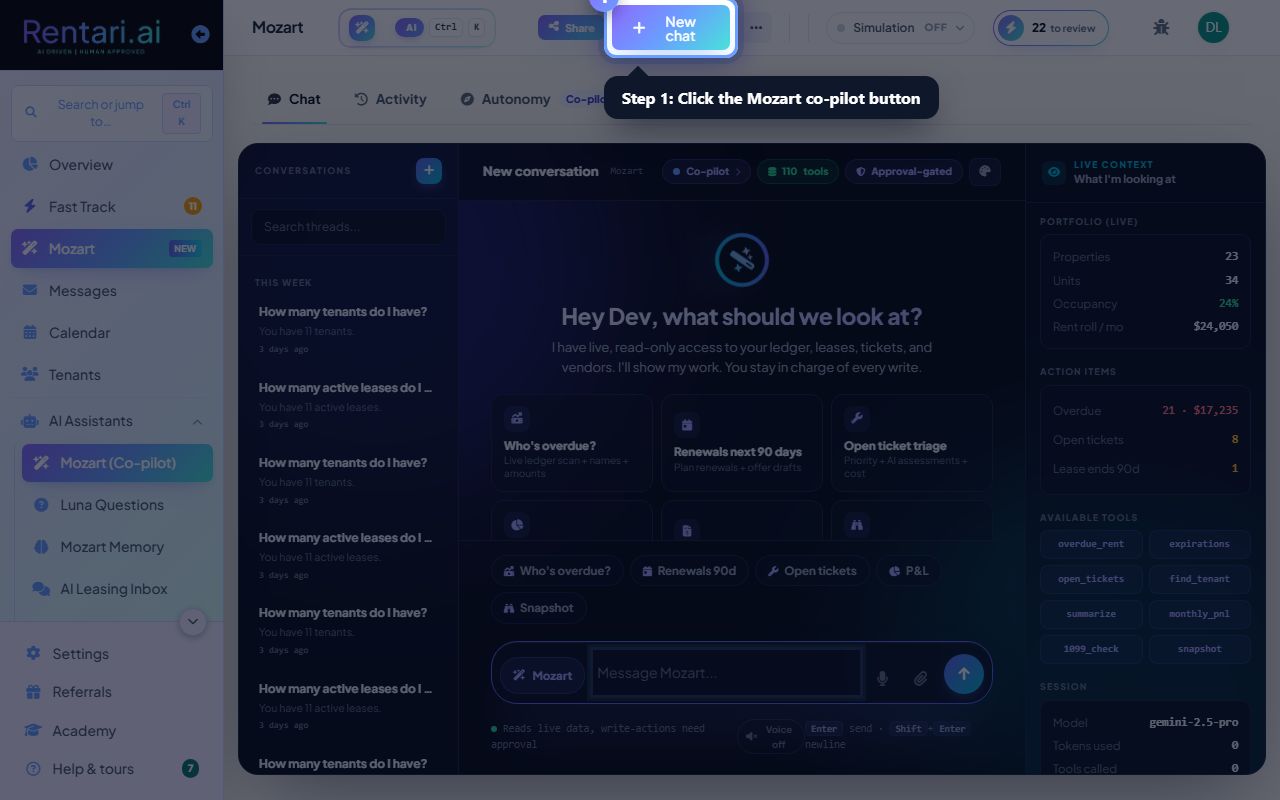Open the three-dot more options button
The image size is (1280, 800).
pos(756,27)
